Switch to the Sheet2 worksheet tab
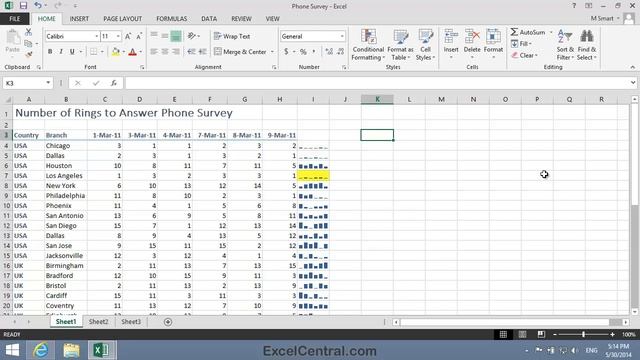The width and height of the screenshot is (640, 360). [x=98, y=322]
